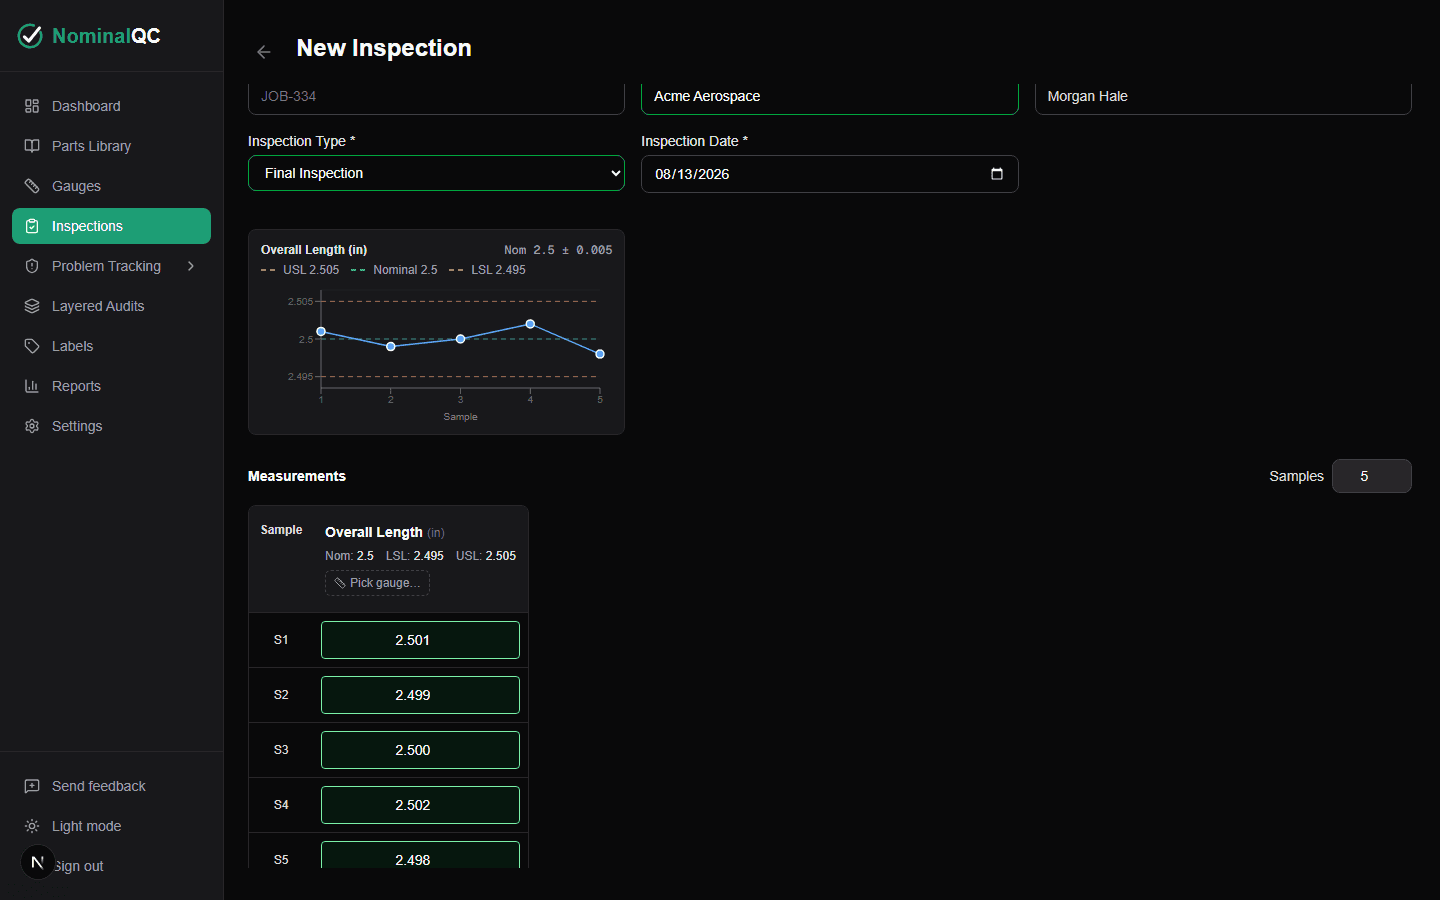The height and width of the screenshot is (900, 1440).
Task: Click the Samples count field
Action: coord(1371,476)
